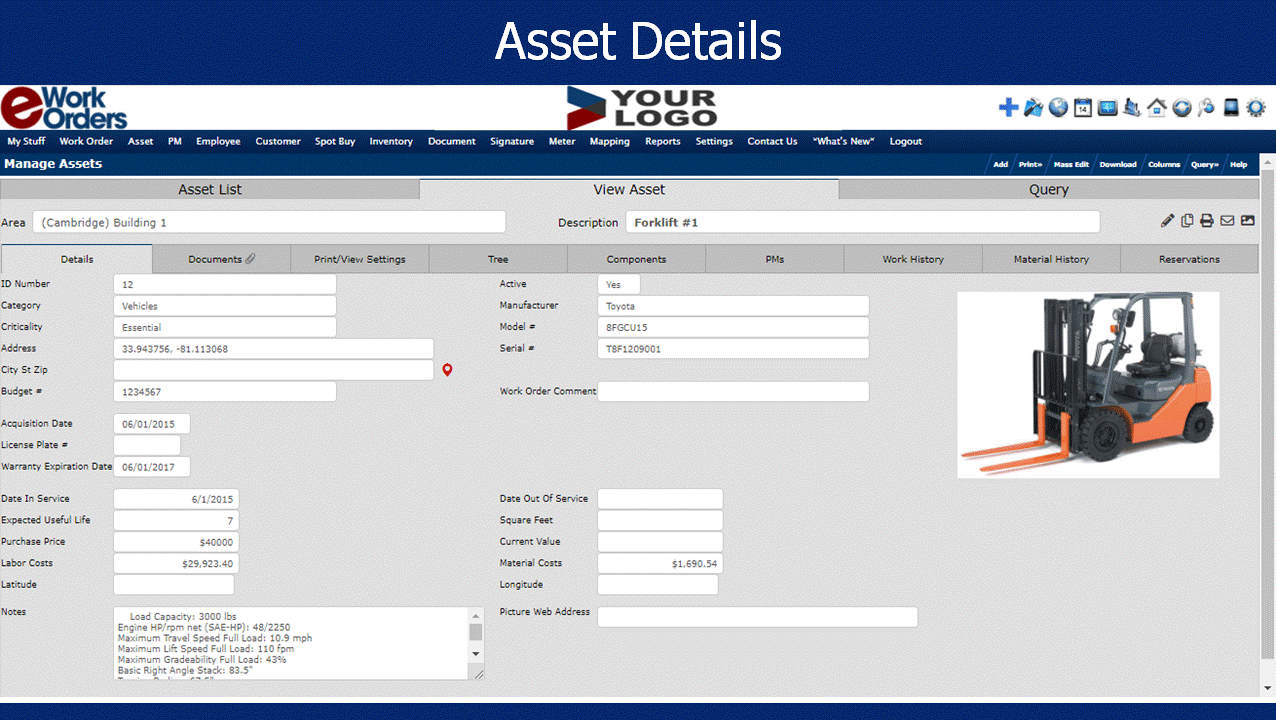The height and width of the screenshot is (720, 1276).
Task: Click the mobile phone device icon
Action: point(1231,108)
